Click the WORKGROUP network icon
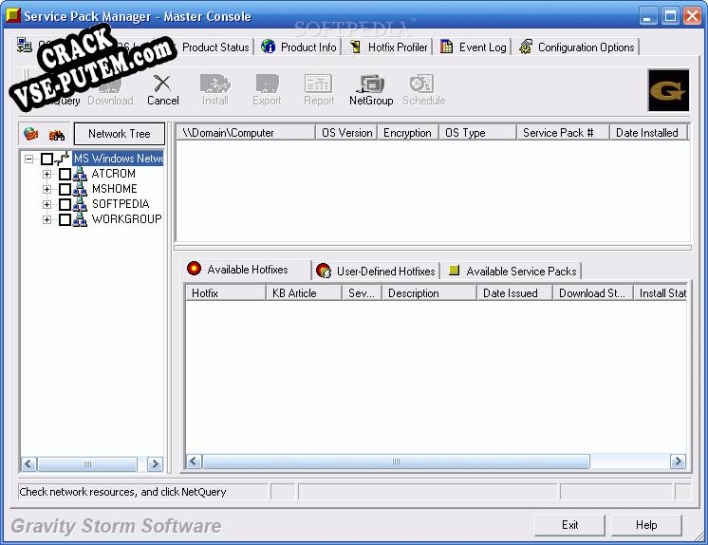 pos(80,219)
